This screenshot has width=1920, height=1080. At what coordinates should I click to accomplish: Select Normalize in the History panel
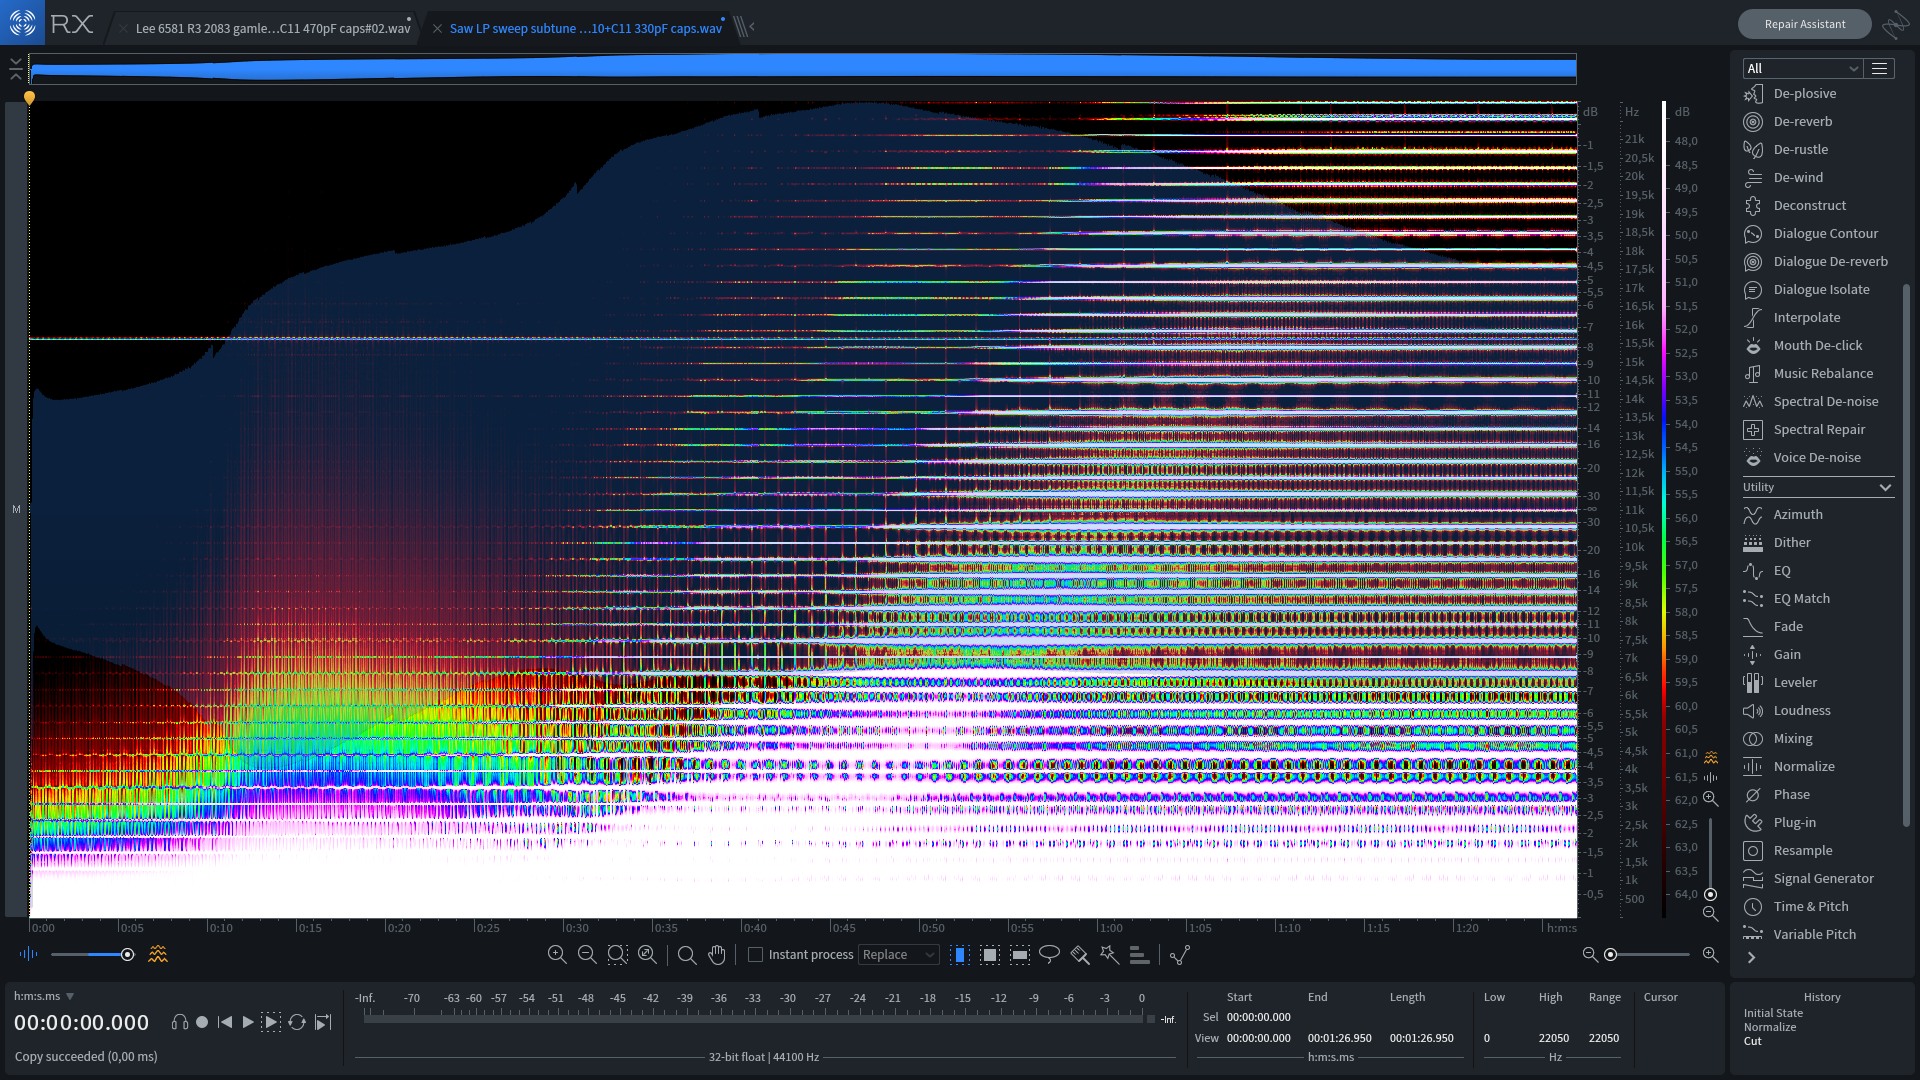click(x=1768, y=1026)
